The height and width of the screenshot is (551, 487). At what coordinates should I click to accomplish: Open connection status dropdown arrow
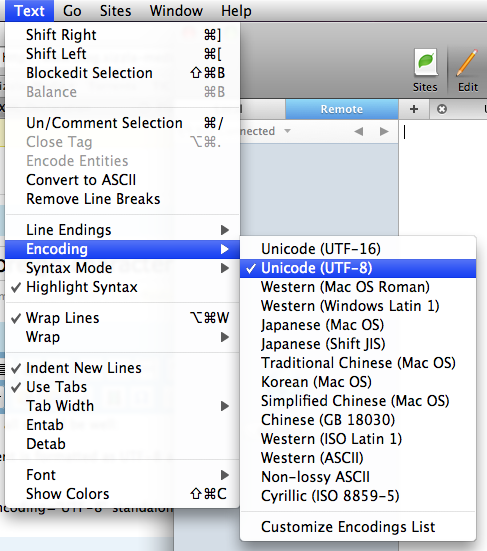287,131
